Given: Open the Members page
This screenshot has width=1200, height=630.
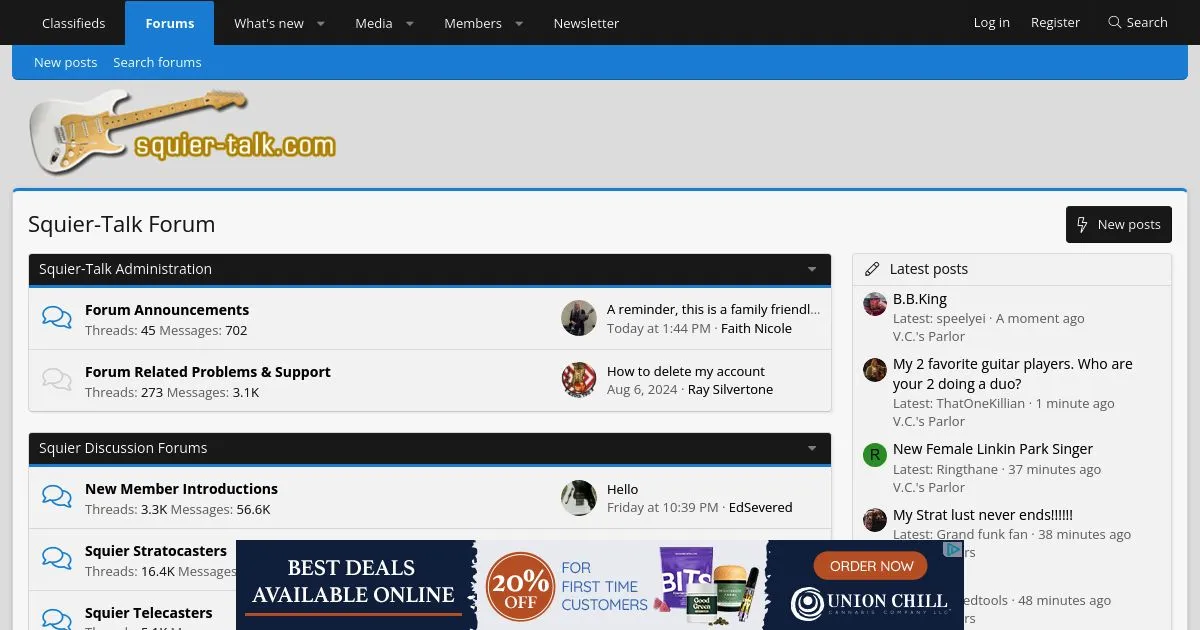Looking at the screenshot, I should coord(473,23).
